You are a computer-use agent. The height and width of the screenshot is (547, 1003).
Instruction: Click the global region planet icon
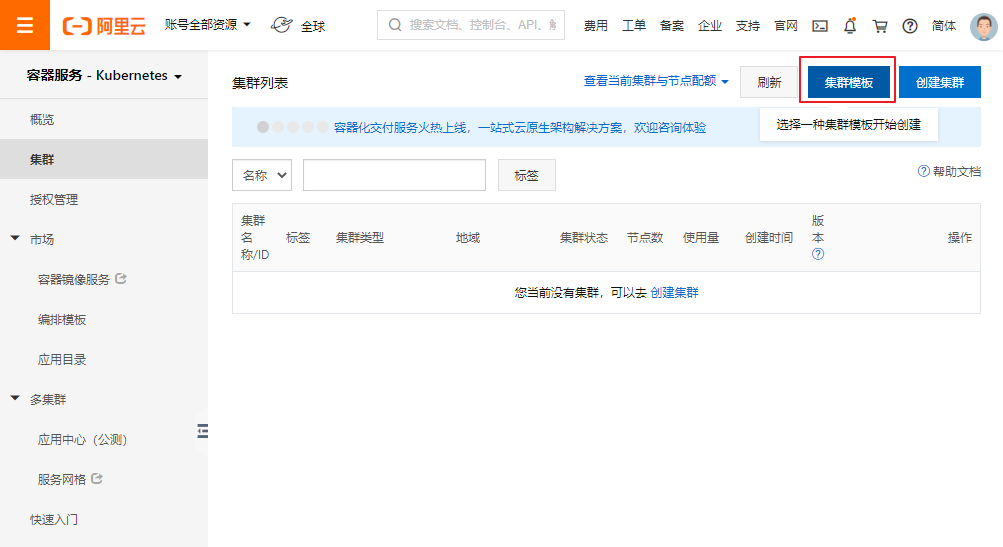coord(281,25)
